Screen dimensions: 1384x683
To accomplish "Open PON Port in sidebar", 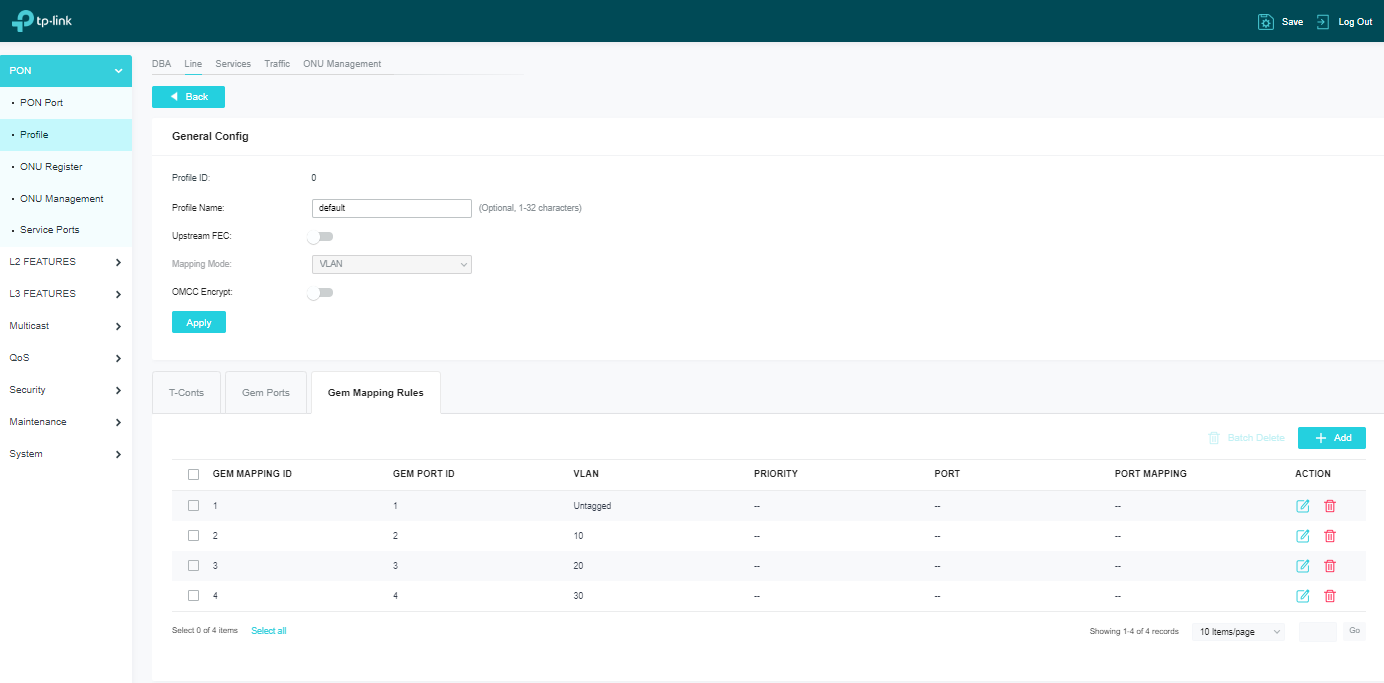I will (x=66, y=103).
